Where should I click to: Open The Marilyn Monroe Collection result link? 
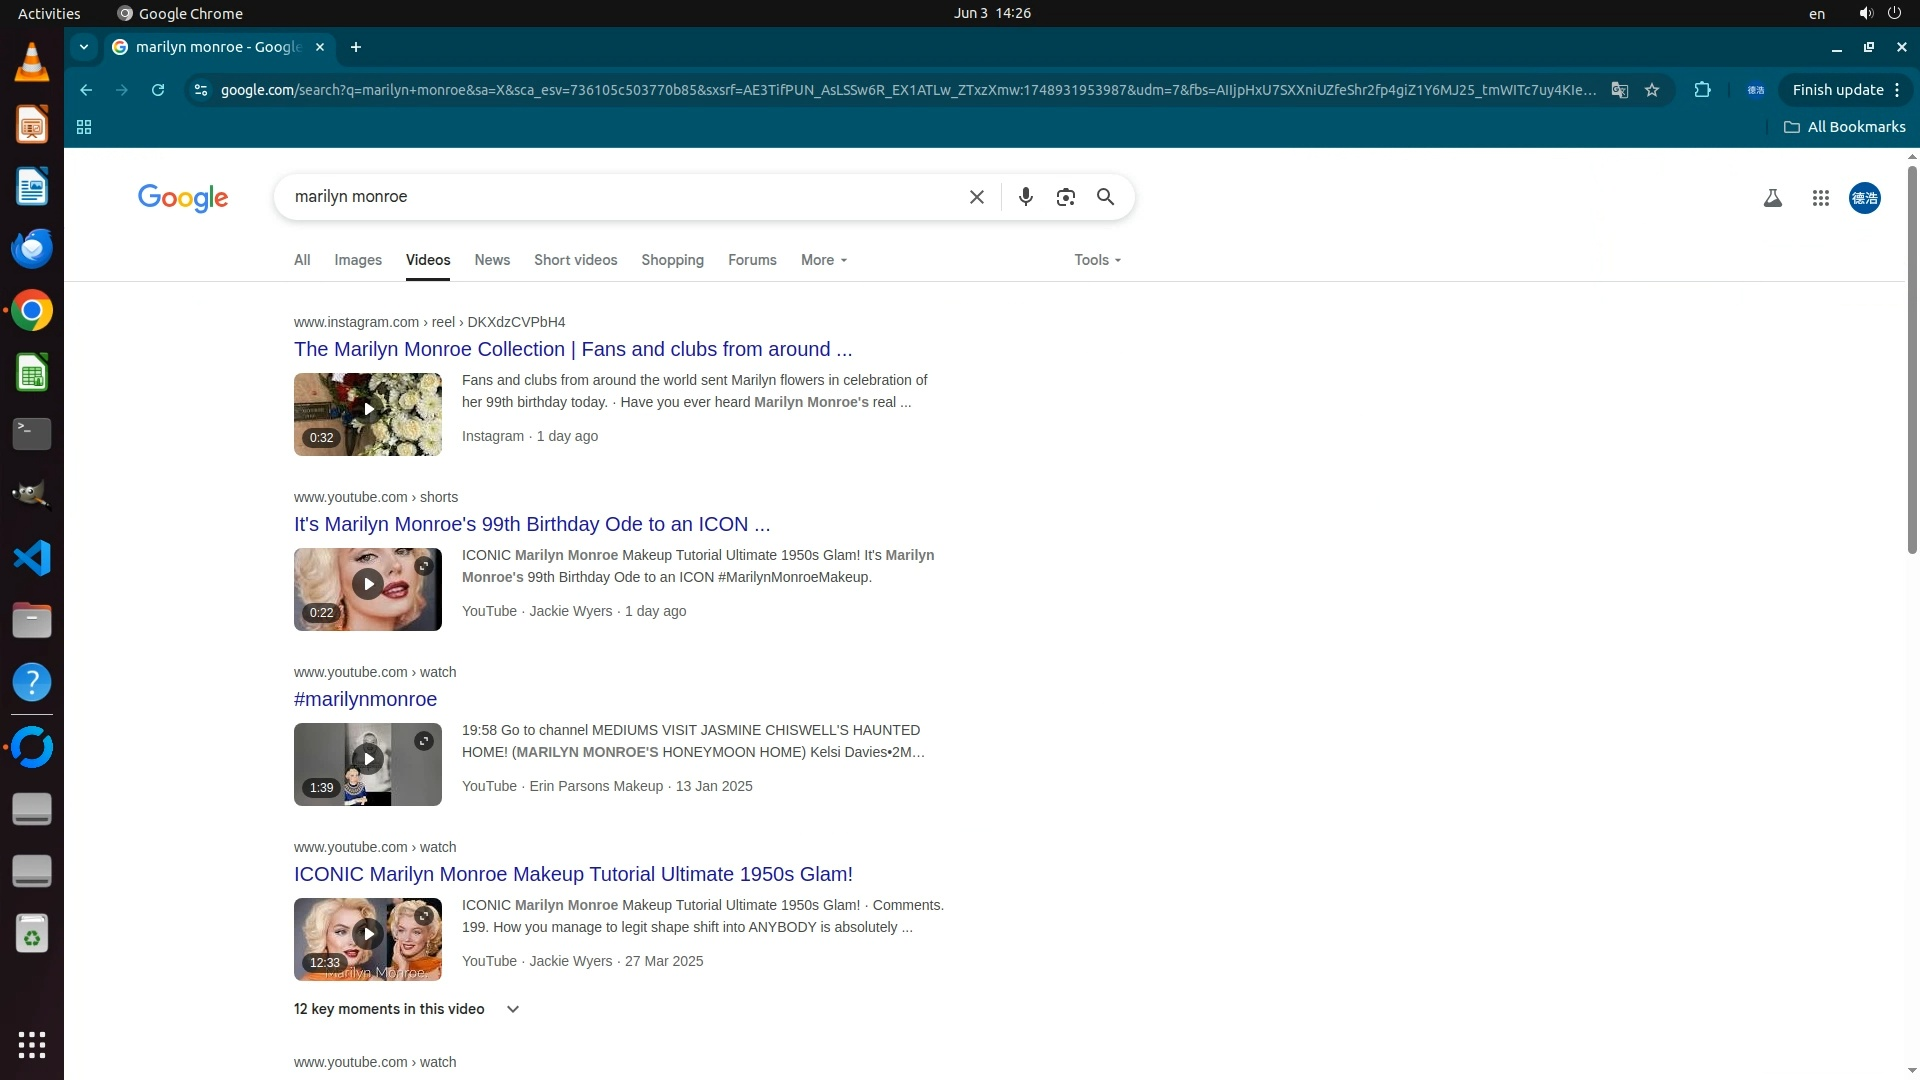click(572, 349)
